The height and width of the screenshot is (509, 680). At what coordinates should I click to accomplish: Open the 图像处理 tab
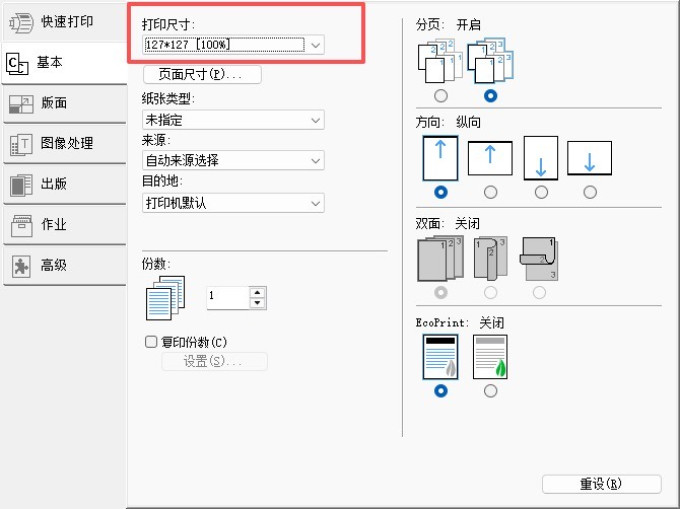pyautogui.click(x=64, y=143)
